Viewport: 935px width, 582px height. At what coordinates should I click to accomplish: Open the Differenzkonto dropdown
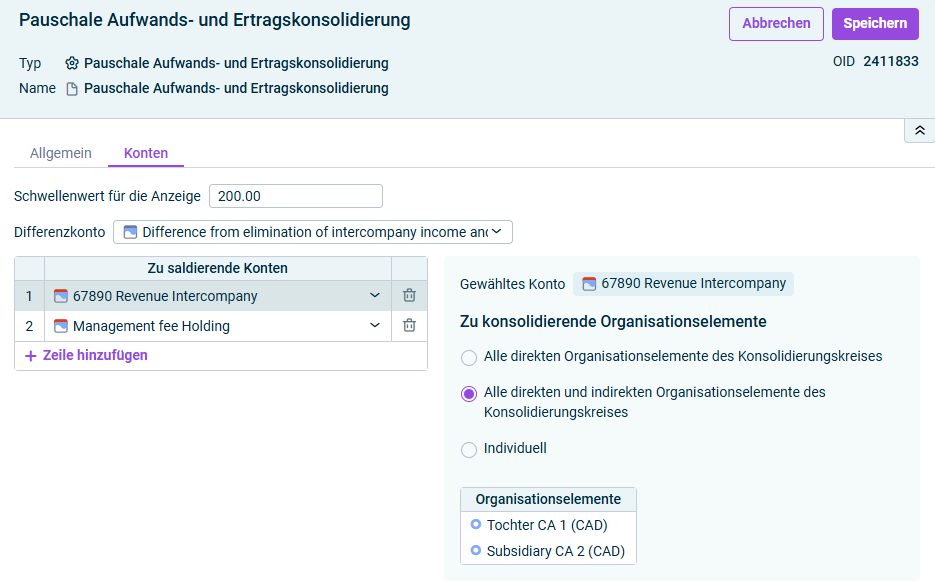[x=313, y=232]
